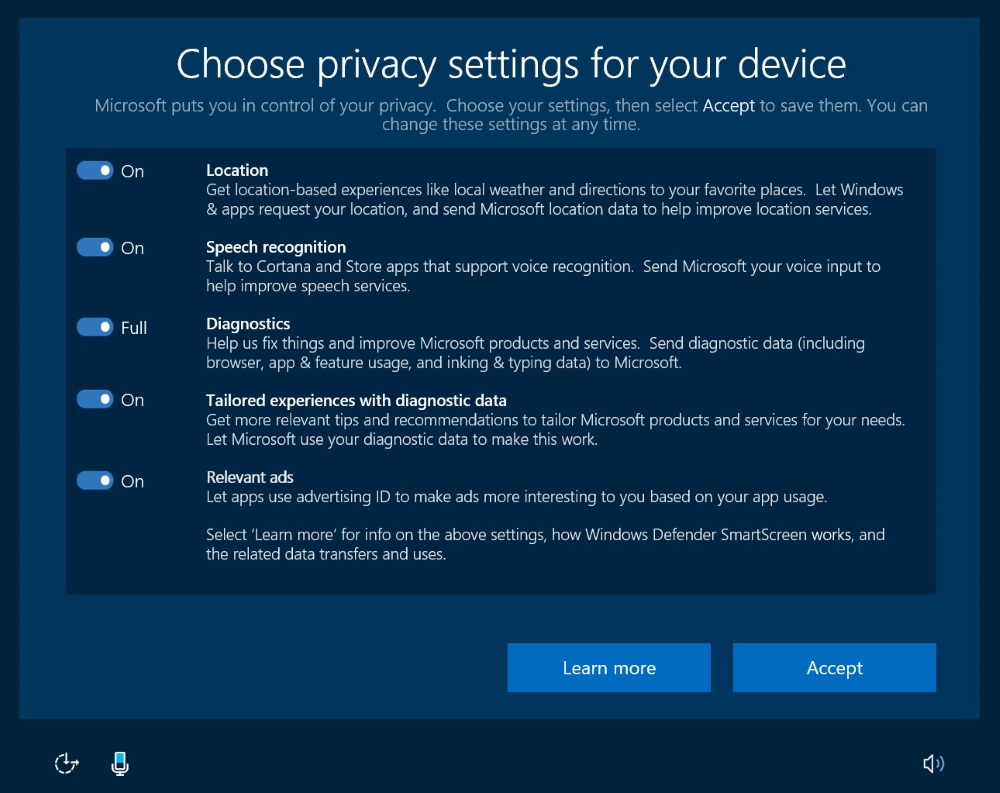This screenshot has height=793, width=1000.
Task: Switch the Diagnostics toggle from Full
Action: tap(95, 327)
